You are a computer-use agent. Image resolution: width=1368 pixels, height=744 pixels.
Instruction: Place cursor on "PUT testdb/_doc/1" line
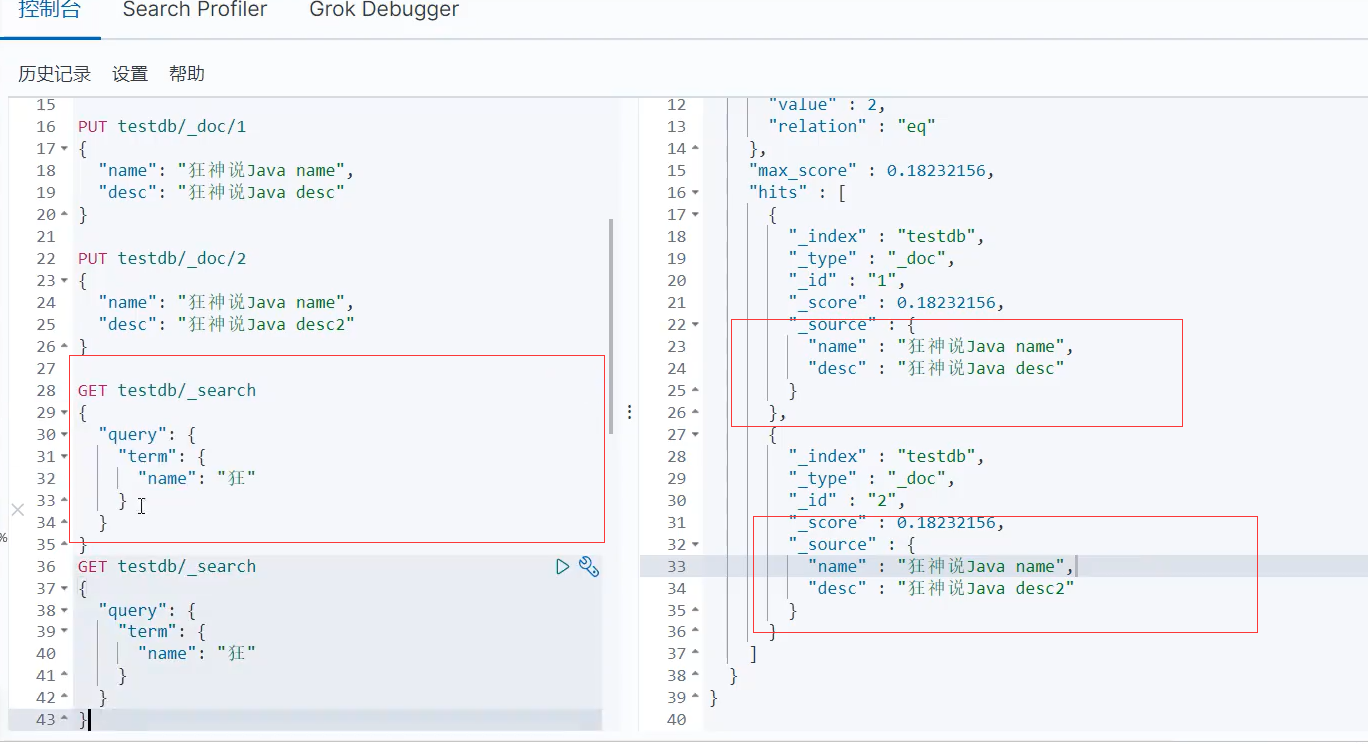(x=162, y=127)
